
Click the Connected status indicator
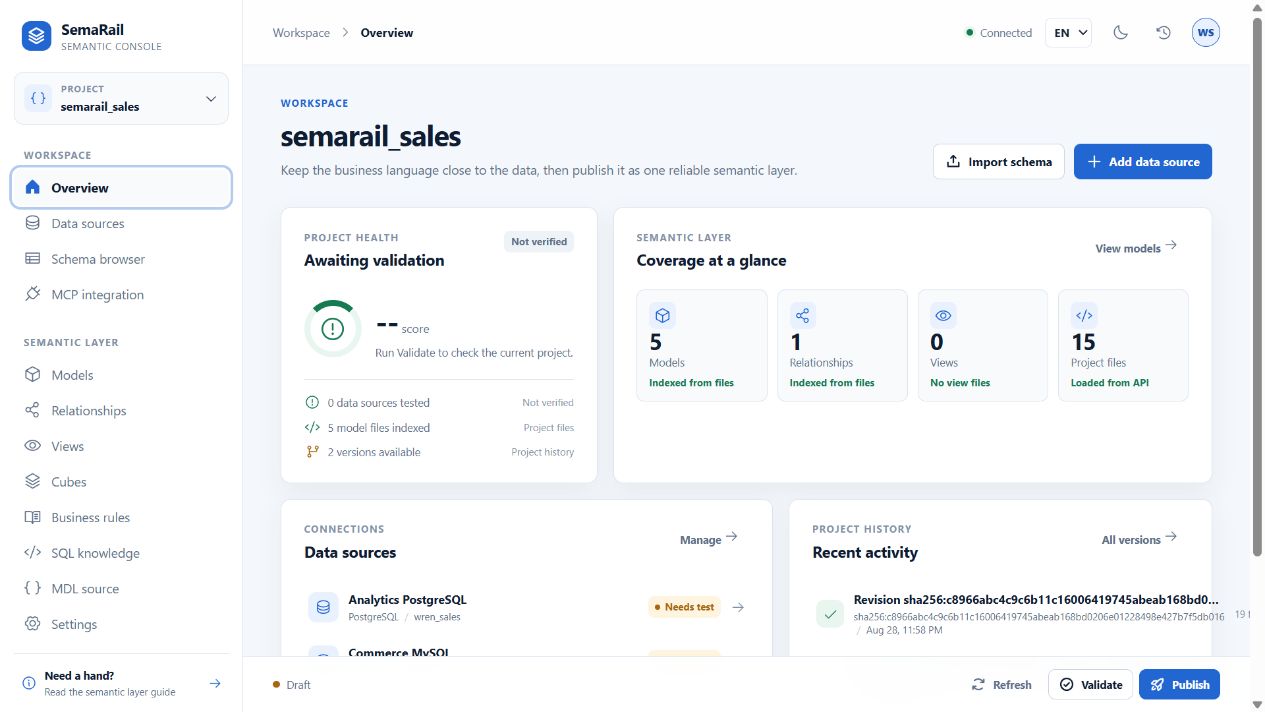click(x=999, y=33)
